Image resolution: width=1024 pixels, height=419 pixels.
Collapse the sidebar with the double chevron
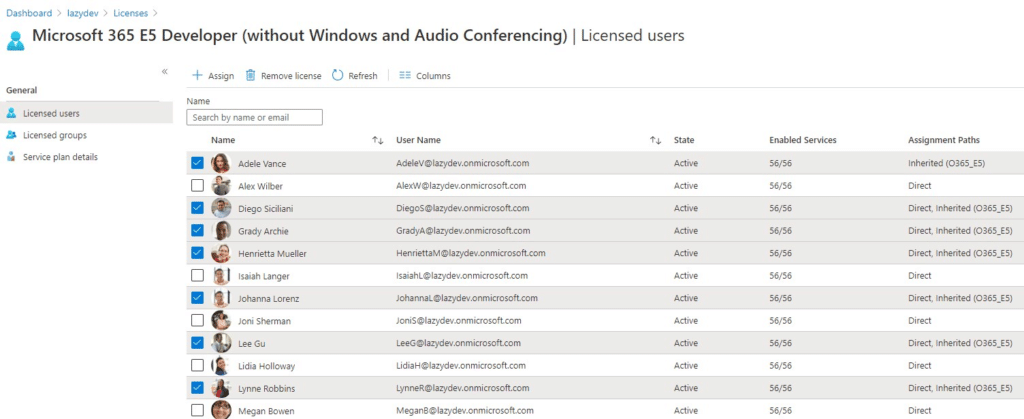(165, 71)
